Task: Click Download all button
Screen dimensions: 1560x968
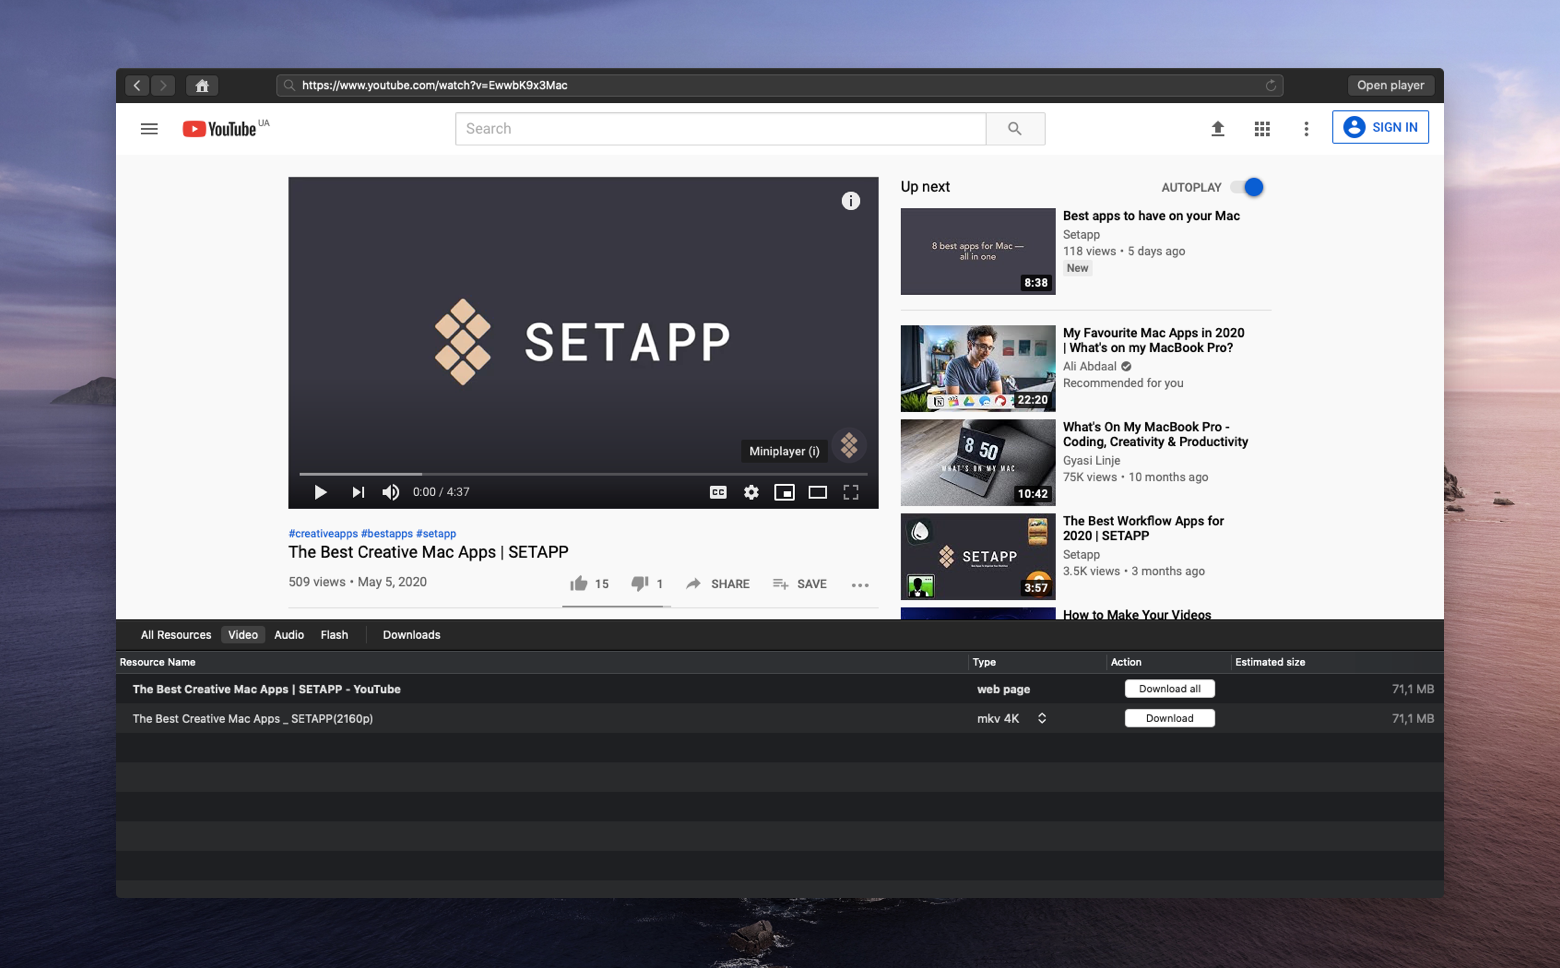Action: coord(1170,689)
